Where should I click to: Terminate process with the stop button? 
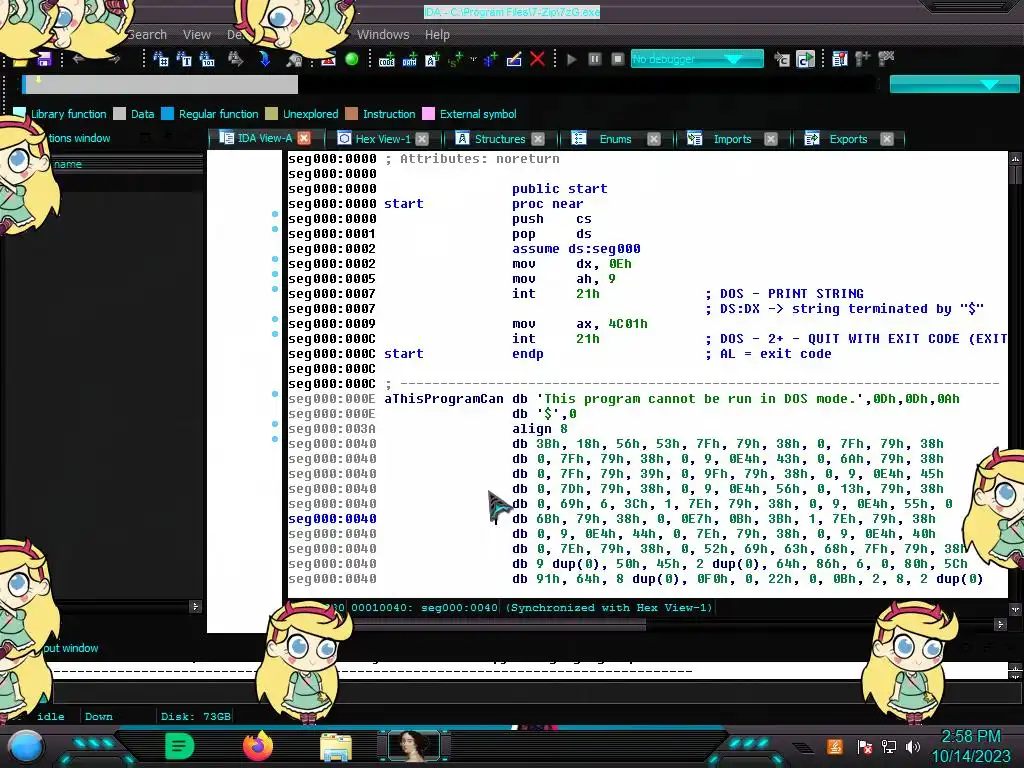[618, 59]
